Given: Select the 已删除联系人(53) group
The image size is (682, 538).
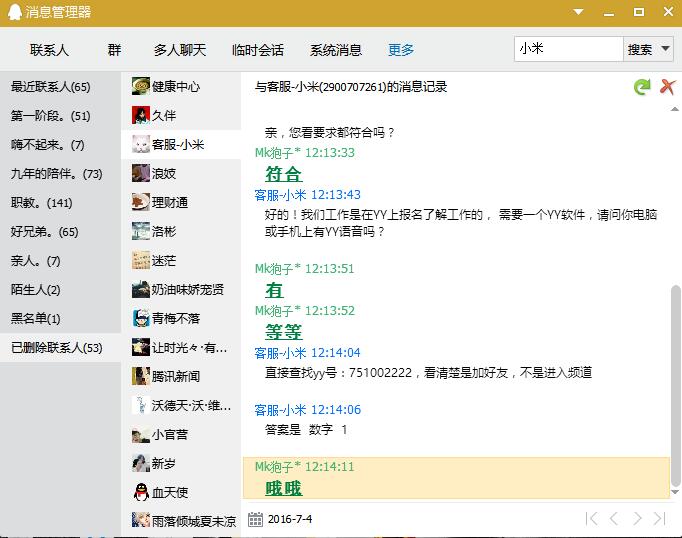Looking at the screenshot, I should [x=60, y=348].
